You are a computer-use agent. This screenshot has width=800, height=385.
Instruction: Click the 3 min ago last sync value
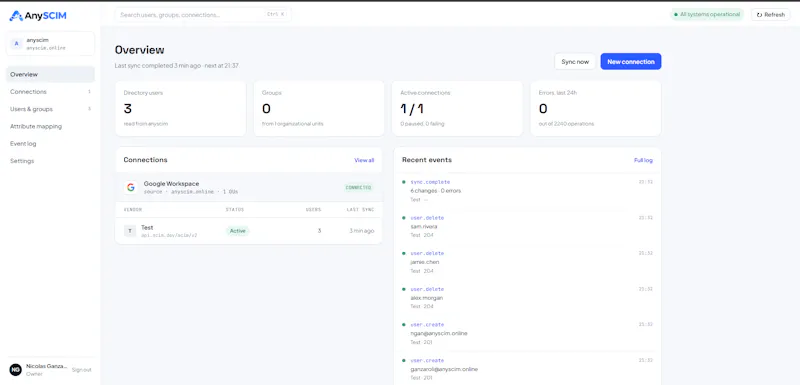[x=362, y=231]
